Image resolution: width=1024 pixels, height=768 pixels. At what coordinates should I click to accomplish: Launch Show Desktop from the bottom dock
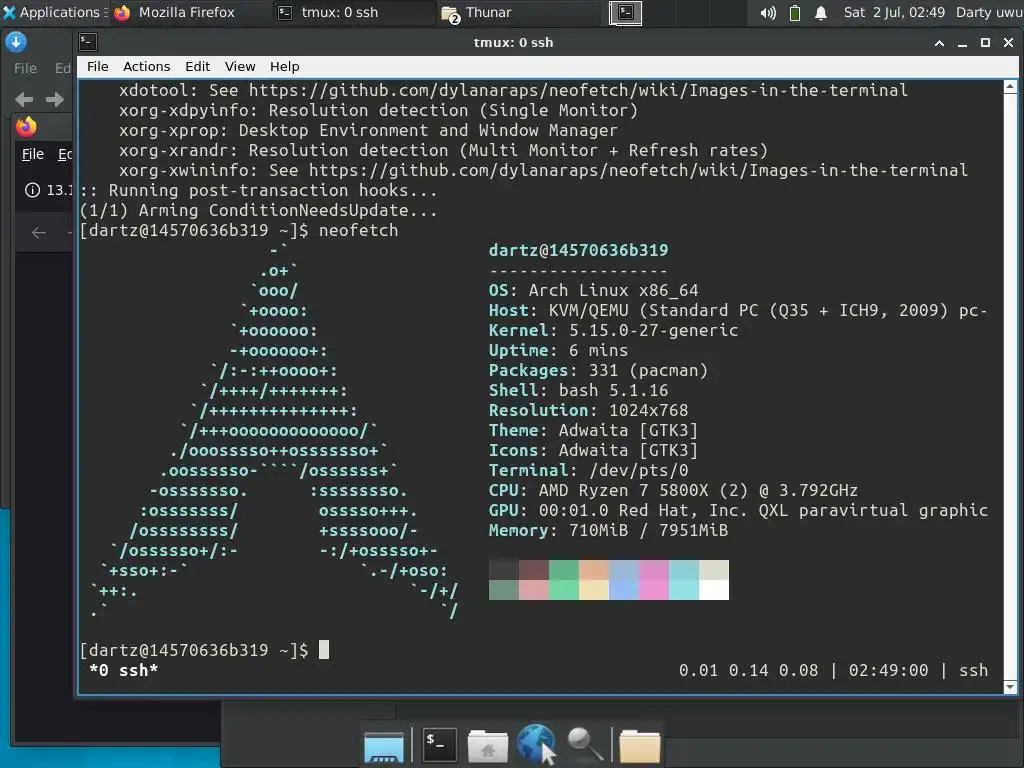384,745
